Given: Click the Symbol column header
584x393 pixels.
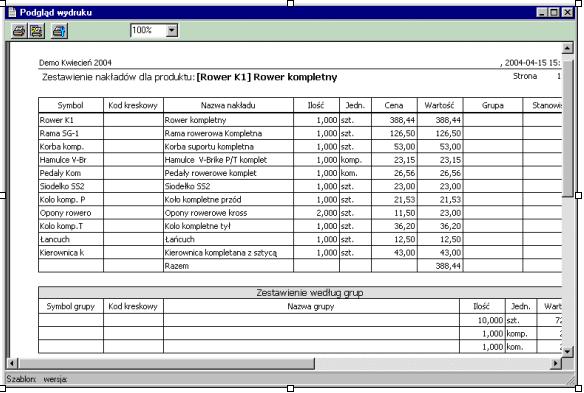Looking at the screenshot, I should coord(71,105).
